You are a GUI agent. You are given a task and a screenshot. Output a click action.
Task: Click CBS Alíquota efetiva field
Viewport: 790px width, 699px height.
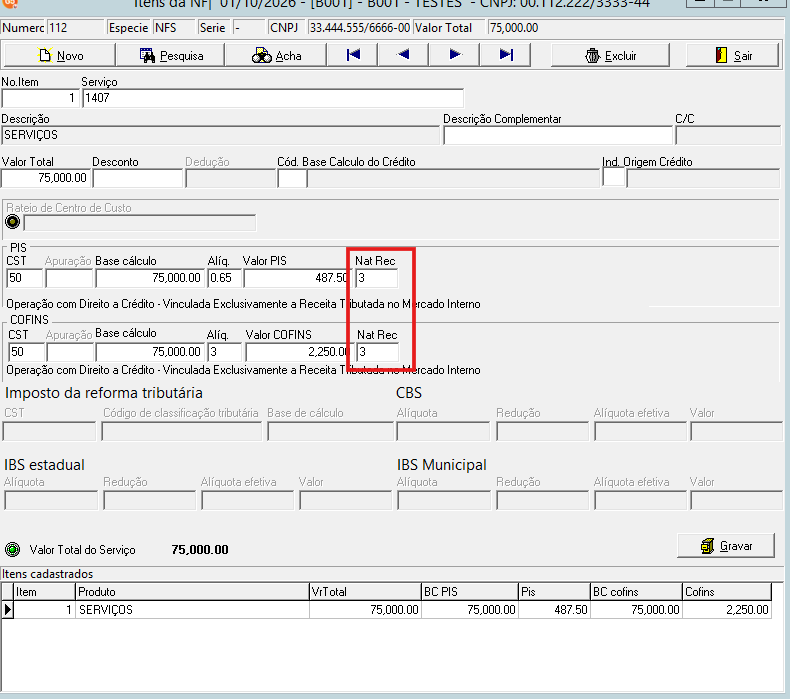tap(640, 432)
